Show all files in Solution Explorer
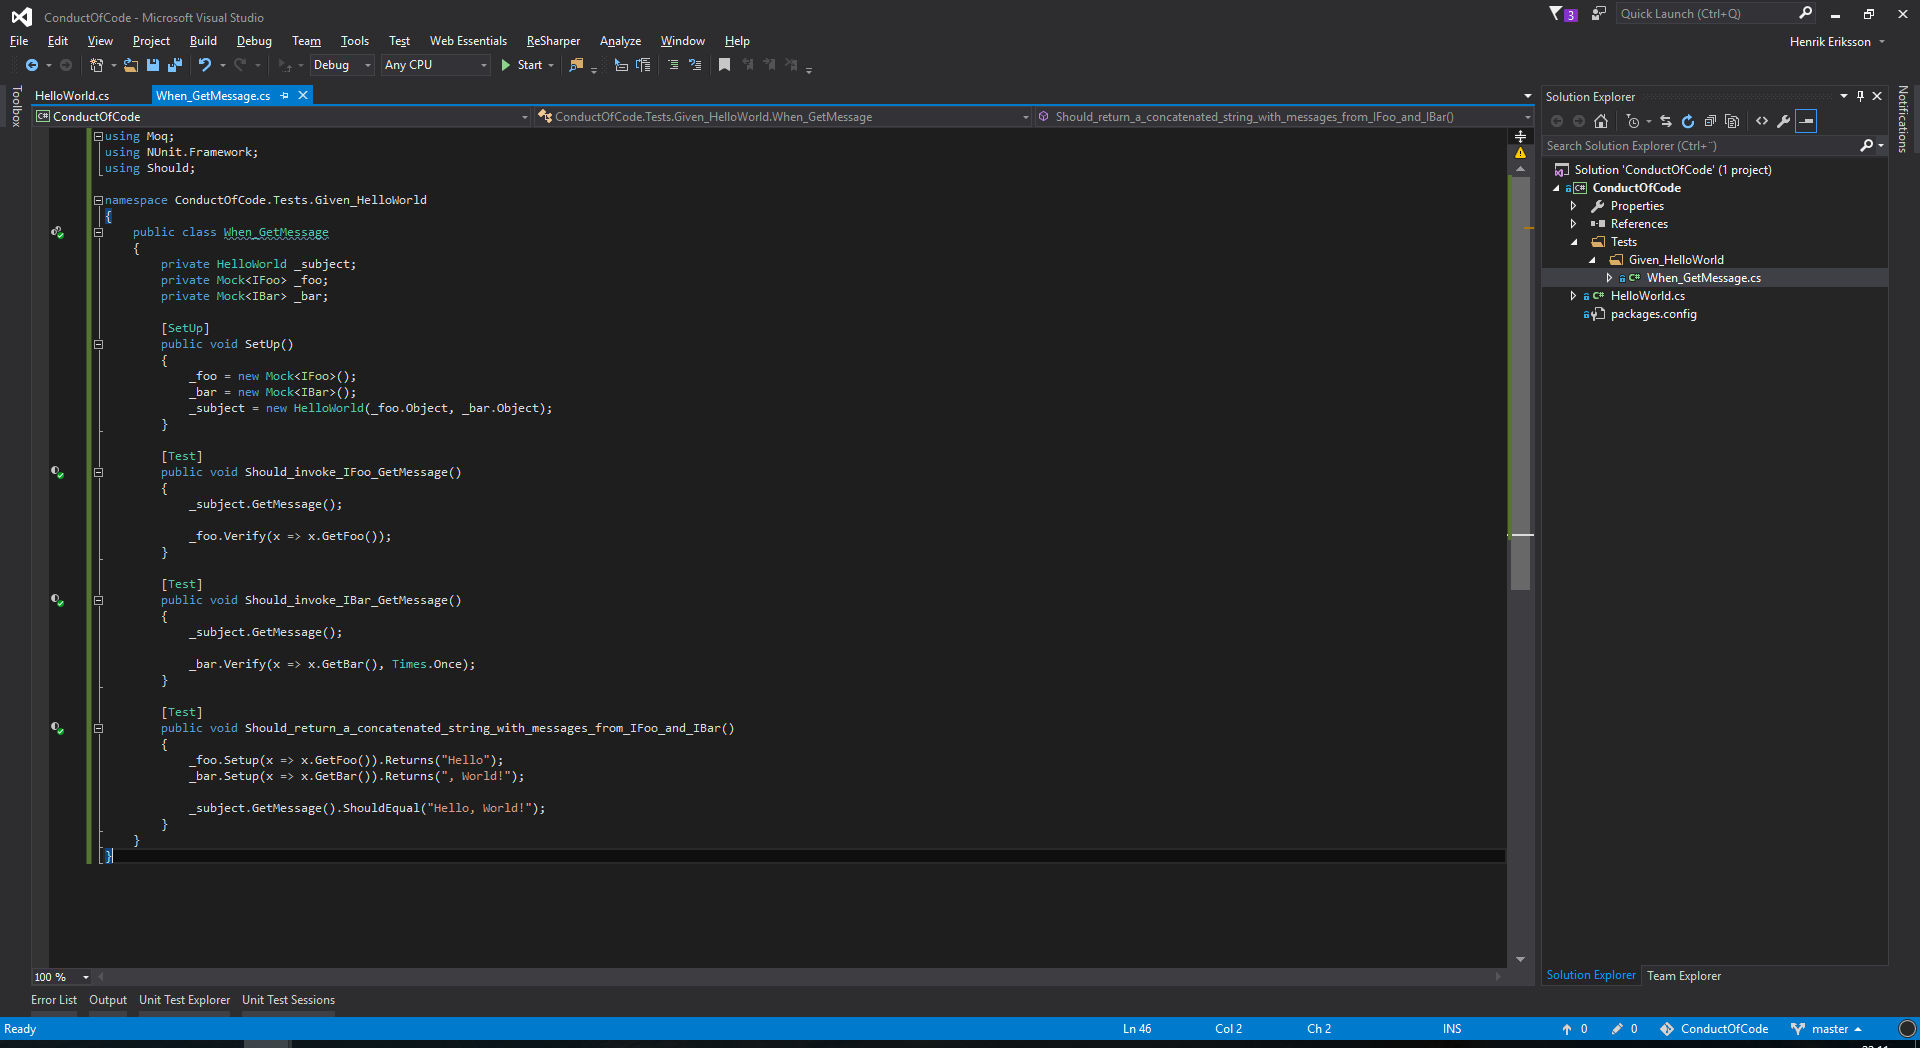This screenshot has height=1048, width=1920. [1733, 121]
